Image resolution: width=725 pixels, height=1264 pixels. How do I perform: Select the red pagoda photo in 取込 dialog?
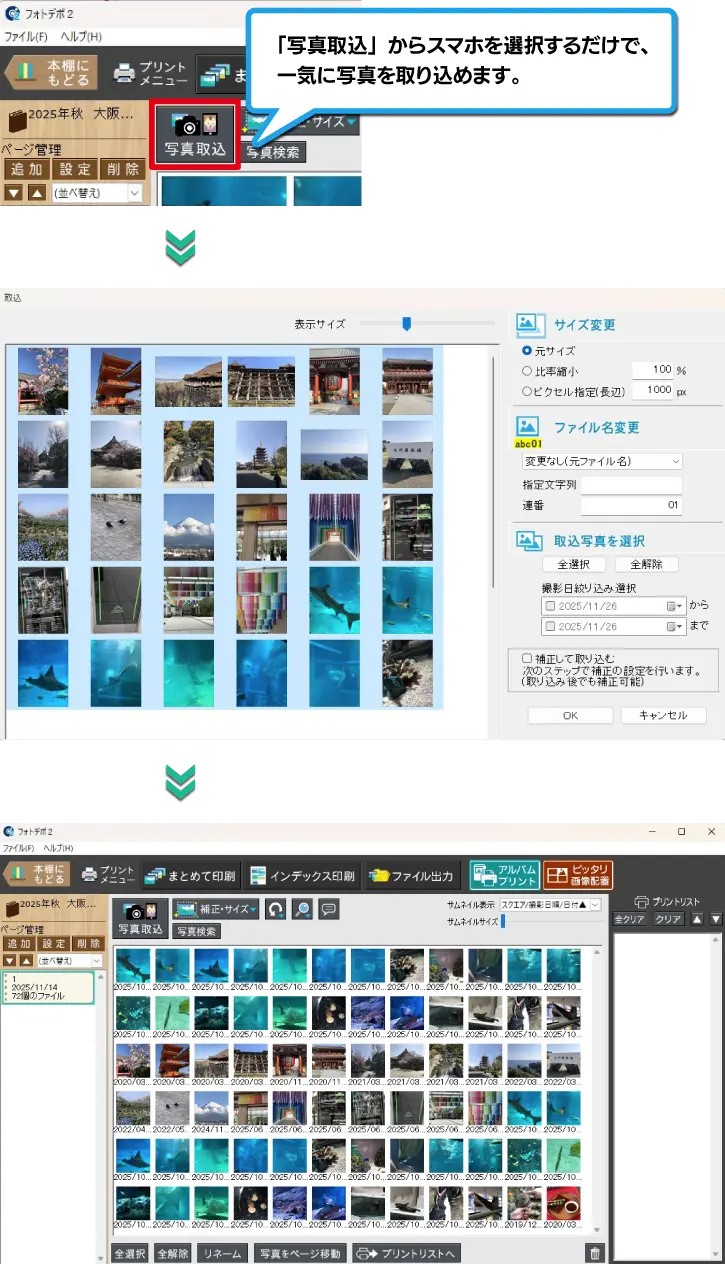click(x=115, y=379)
